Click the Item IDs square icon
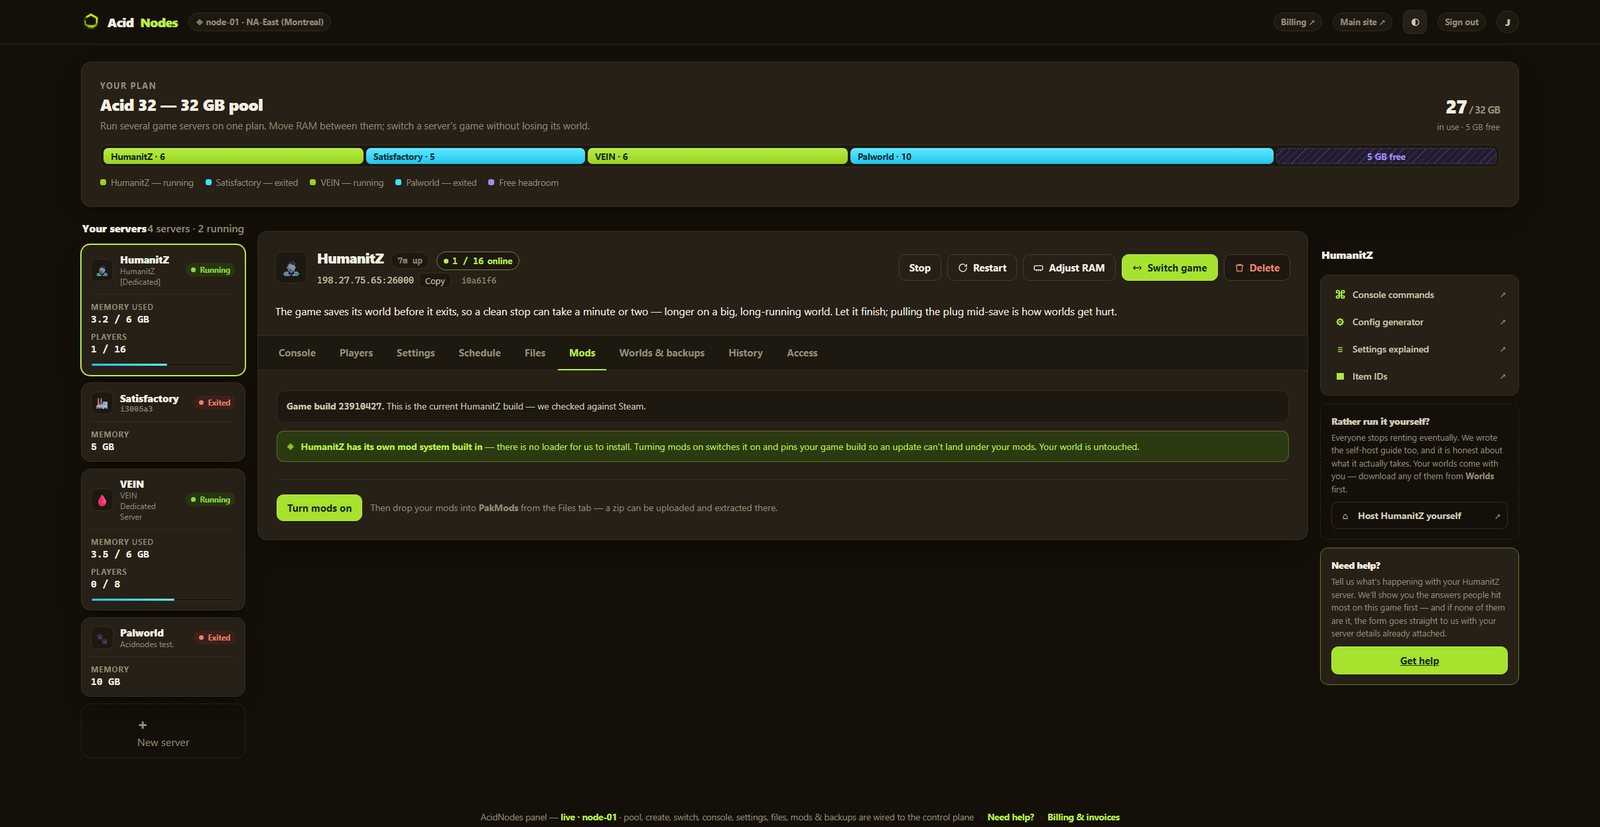Image resolution: width=1600 pixels, height=827 pixels. (x=1340, y=376)
